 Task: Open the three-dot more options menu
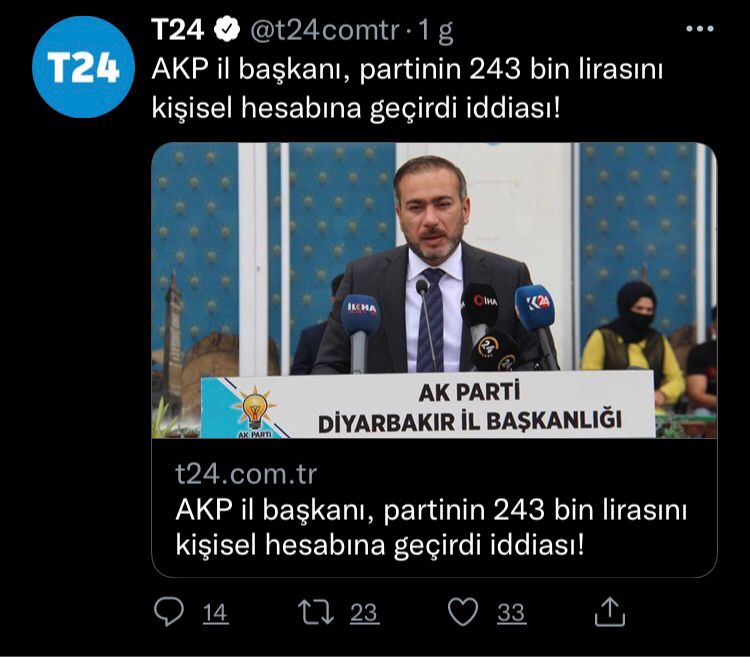pyautogui.click(x=699, y=29)
